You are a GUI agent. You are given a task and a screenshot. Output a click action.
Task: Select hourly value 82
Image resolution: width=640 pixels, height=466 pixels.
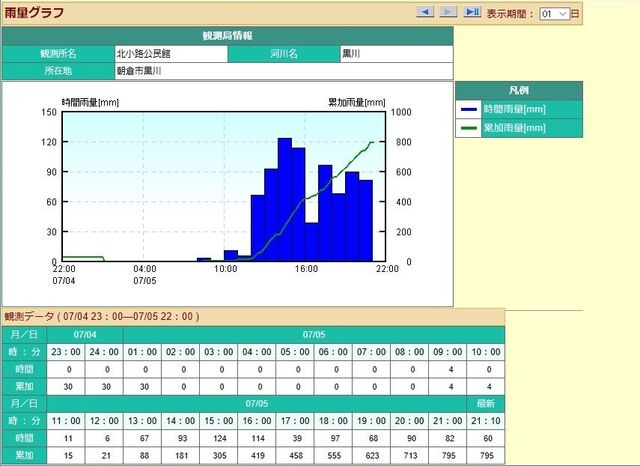(x=449, y=438)
